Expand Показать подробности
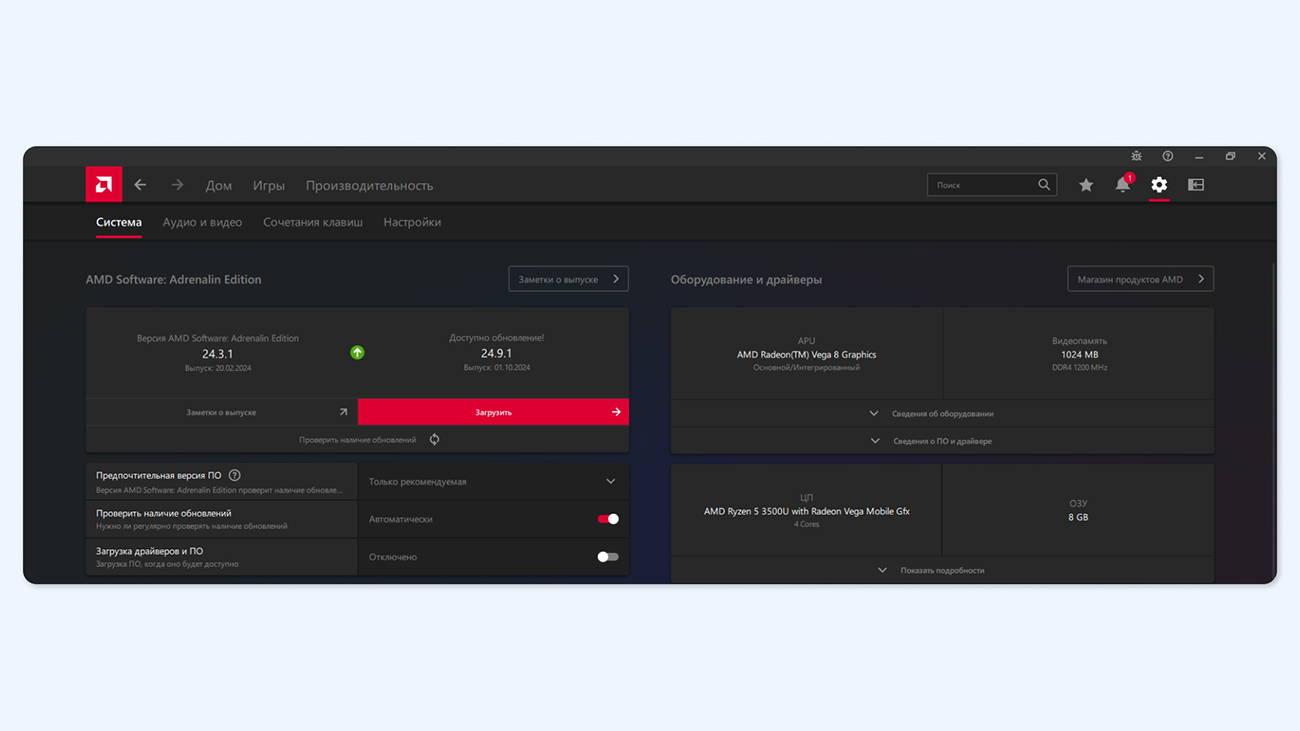The width and height of the screenshot is (1300, 731). click(x=942, y=570)
